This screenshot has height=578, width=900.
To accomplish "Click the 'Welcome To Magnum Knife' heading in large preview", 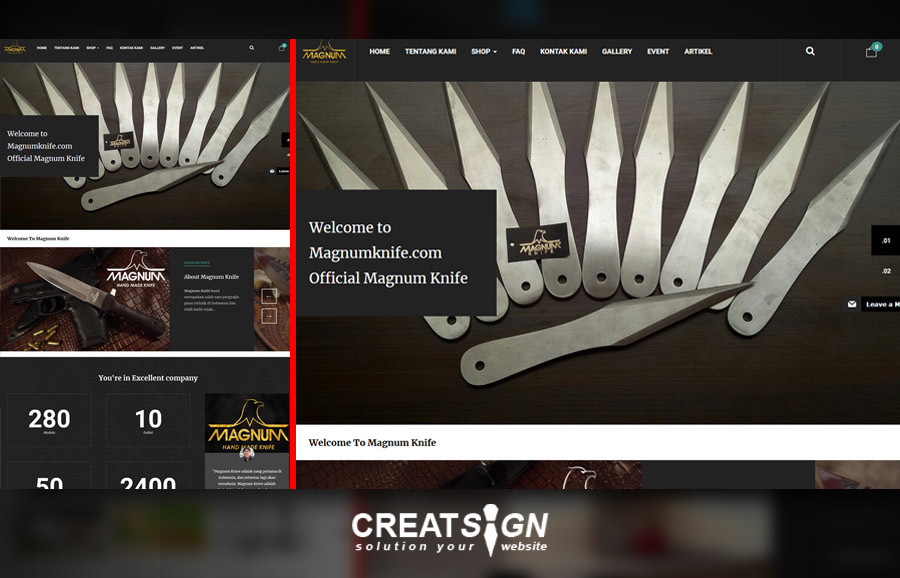I will point(372,443).
